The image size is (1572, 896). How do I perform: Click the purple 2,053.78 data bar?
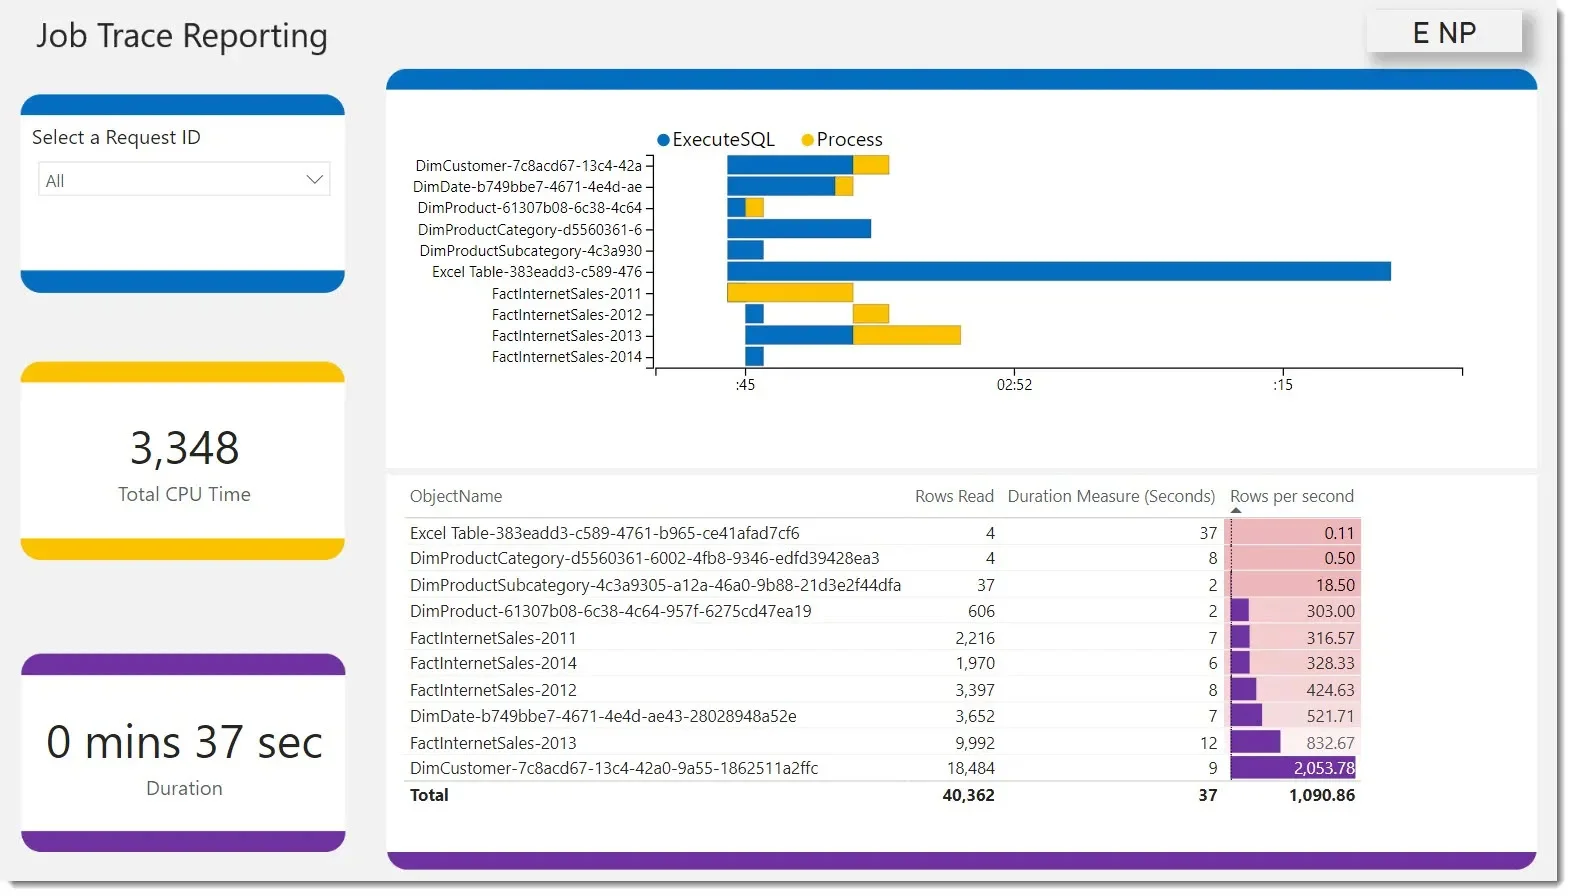pyautogui.click(x=1292, y=768)
